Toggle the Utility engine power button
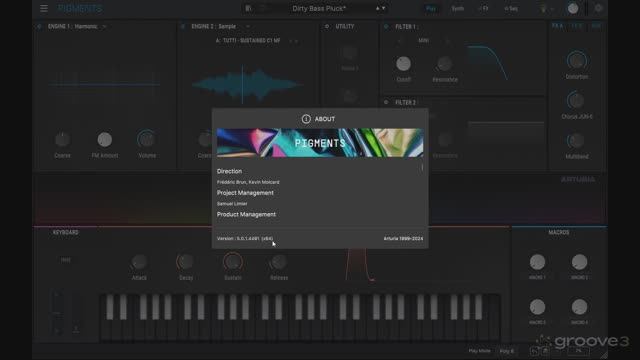The height and width of the screenshot is (360, 640). [x=327, y=27]
